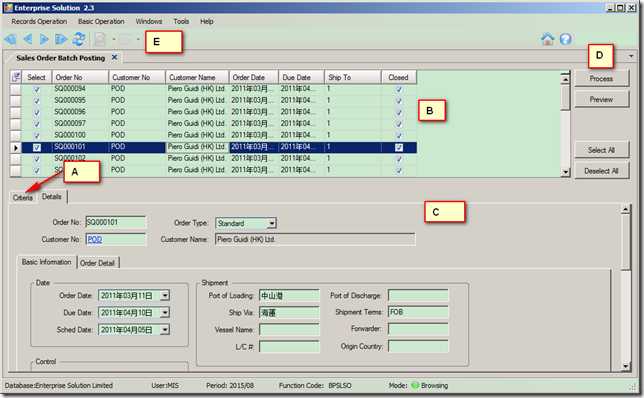
Task: Go to the first record arrow icon
Action: (x=10, y=39)
